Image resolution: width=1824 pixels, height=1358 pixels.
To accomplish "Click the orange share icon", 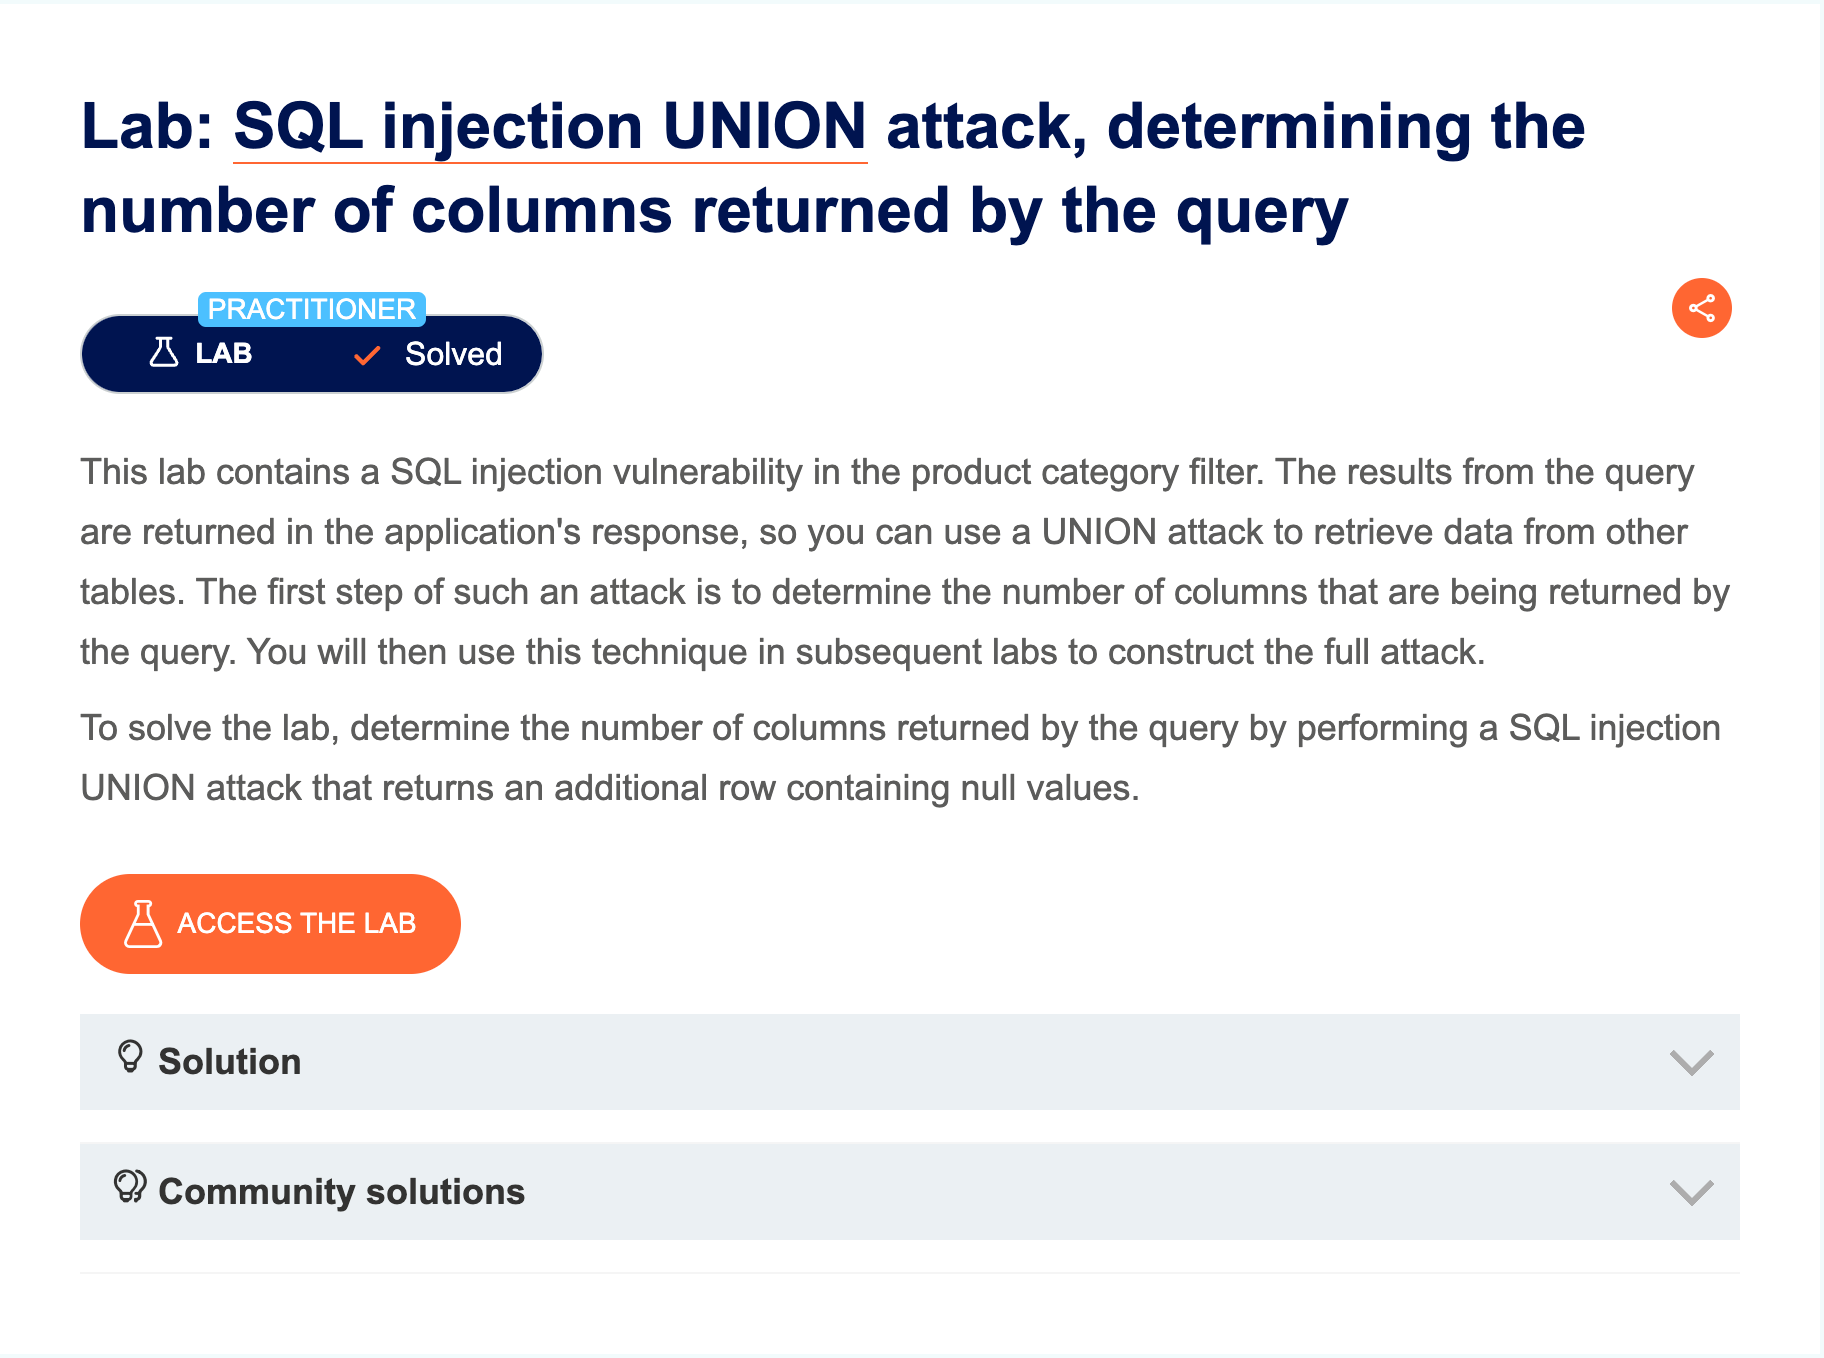I will click(x=1701, y=308).
